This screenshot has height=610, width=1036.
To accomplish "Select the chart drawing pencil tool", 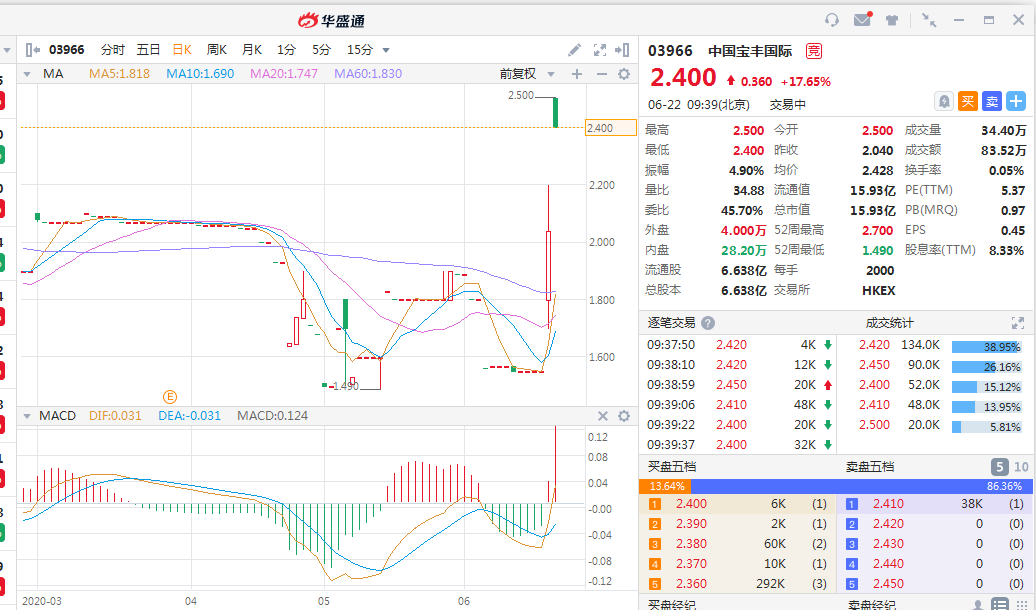I will click(x=575, y=49).
